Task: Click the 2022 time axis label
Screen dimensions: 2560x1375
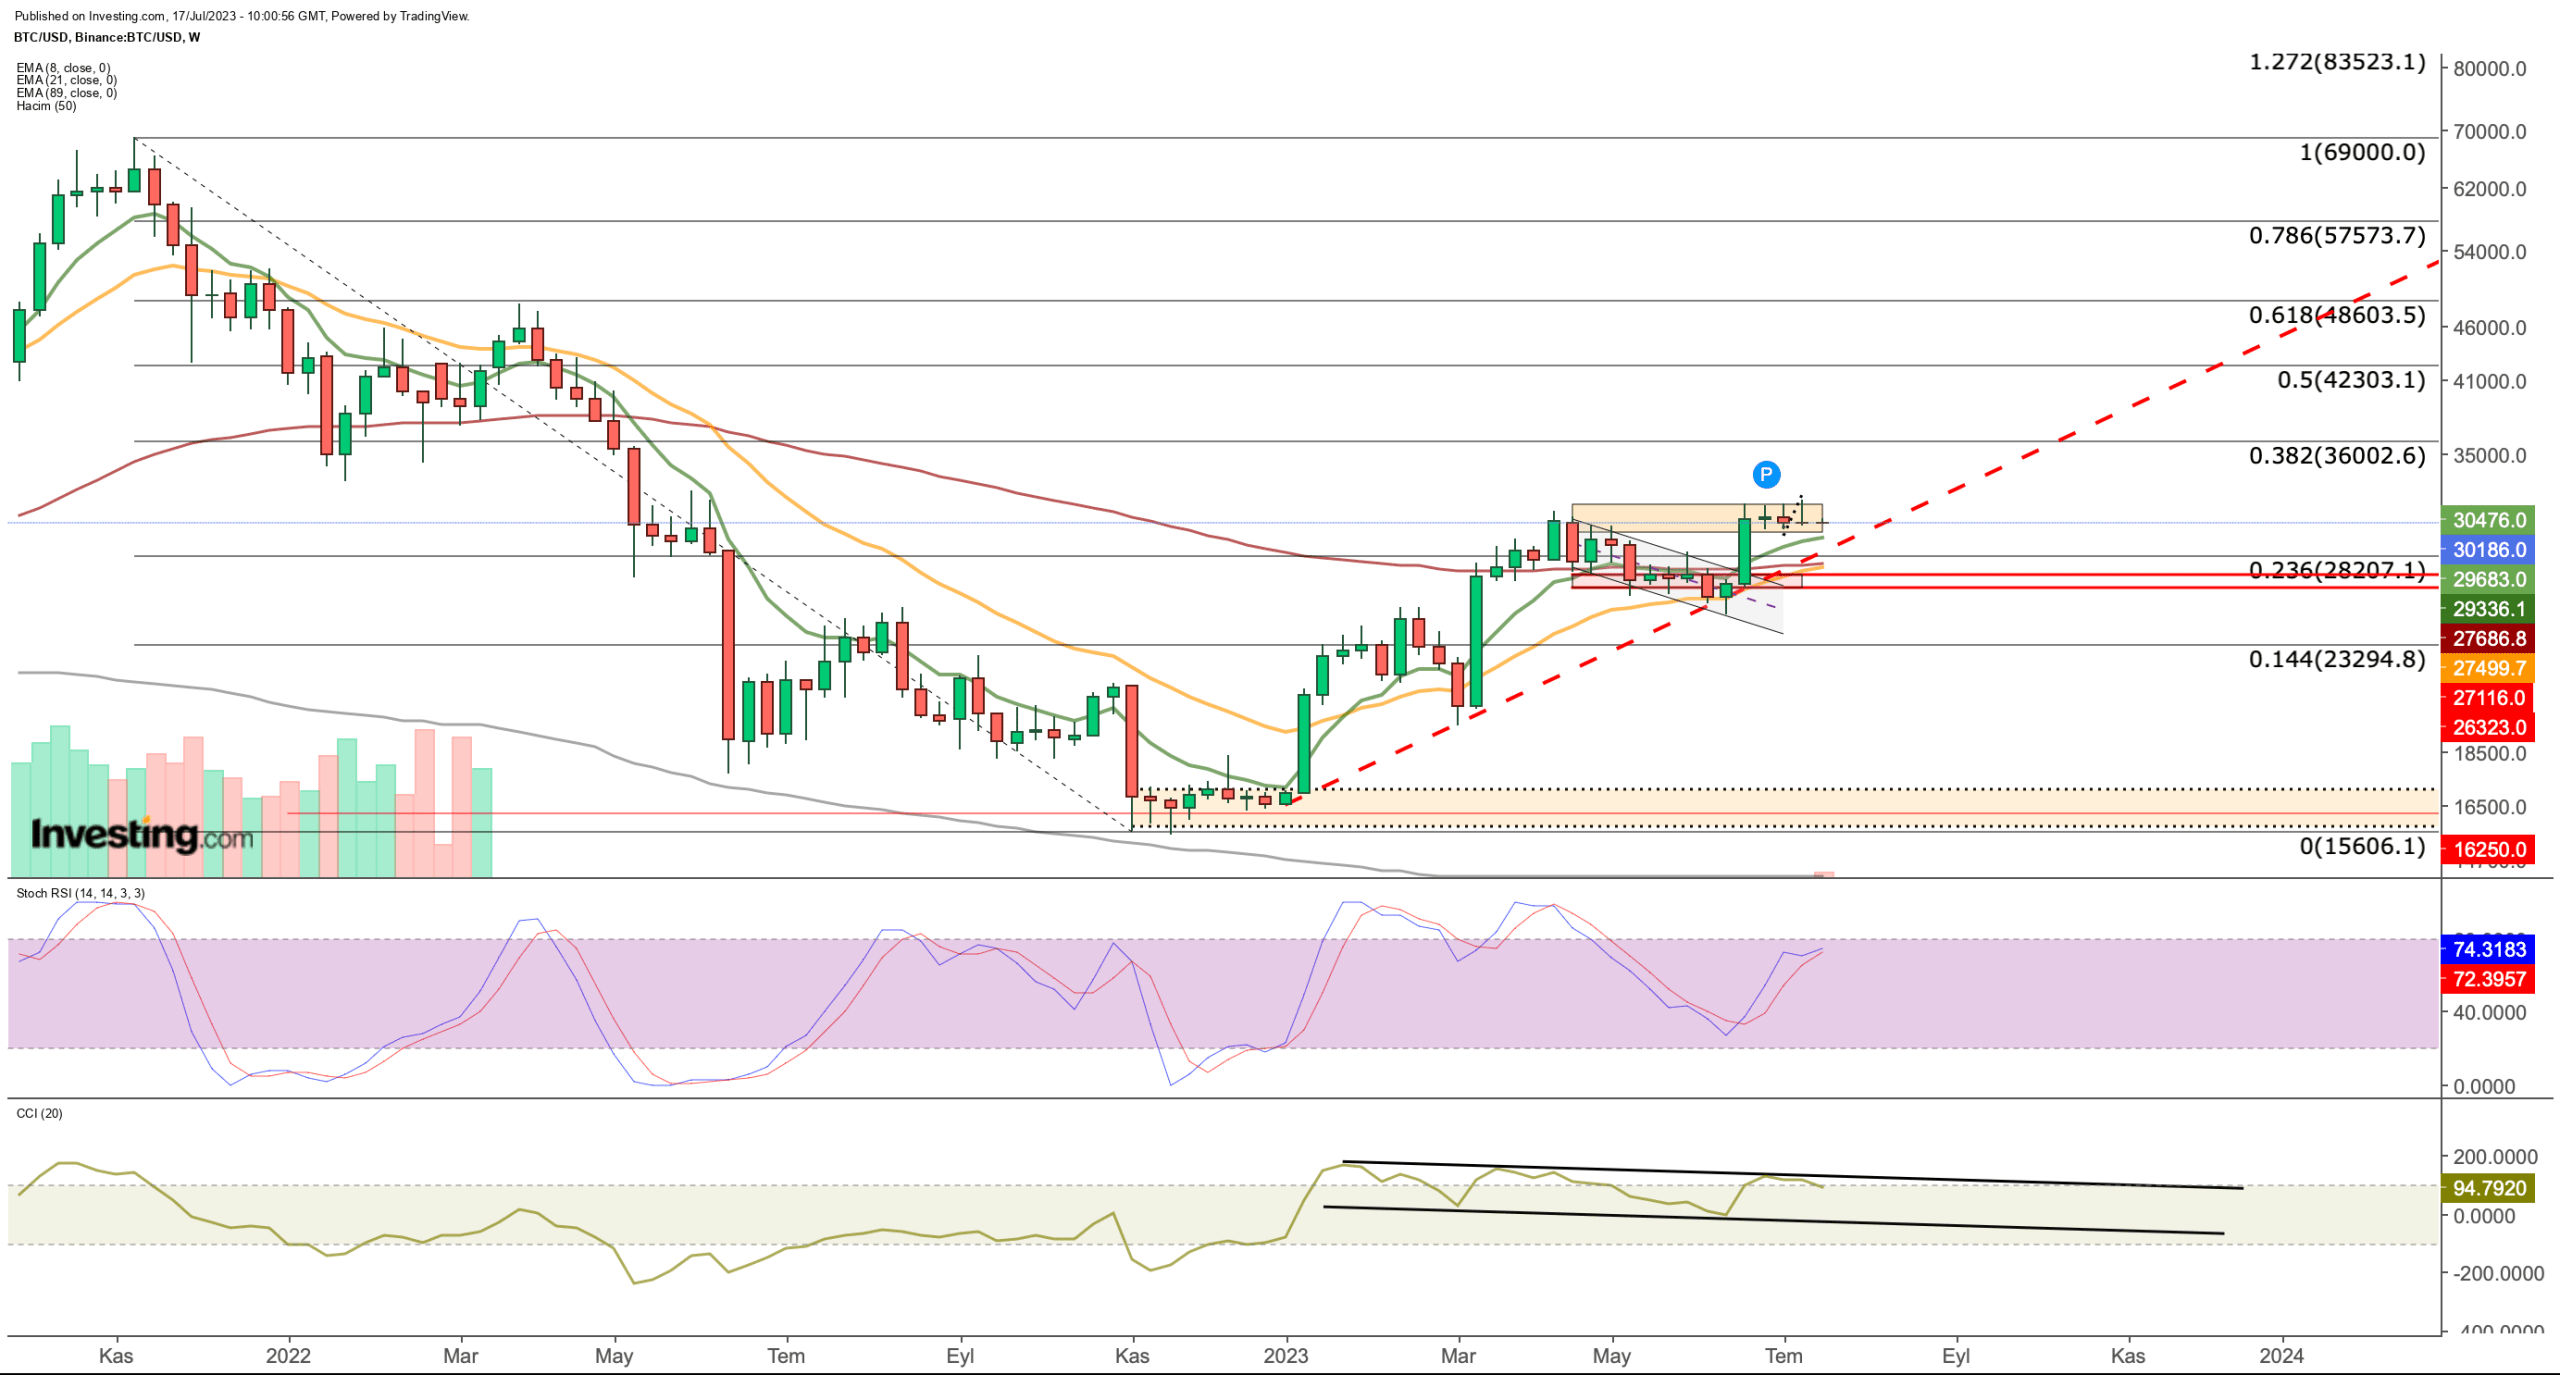Action: [288, 1356]
